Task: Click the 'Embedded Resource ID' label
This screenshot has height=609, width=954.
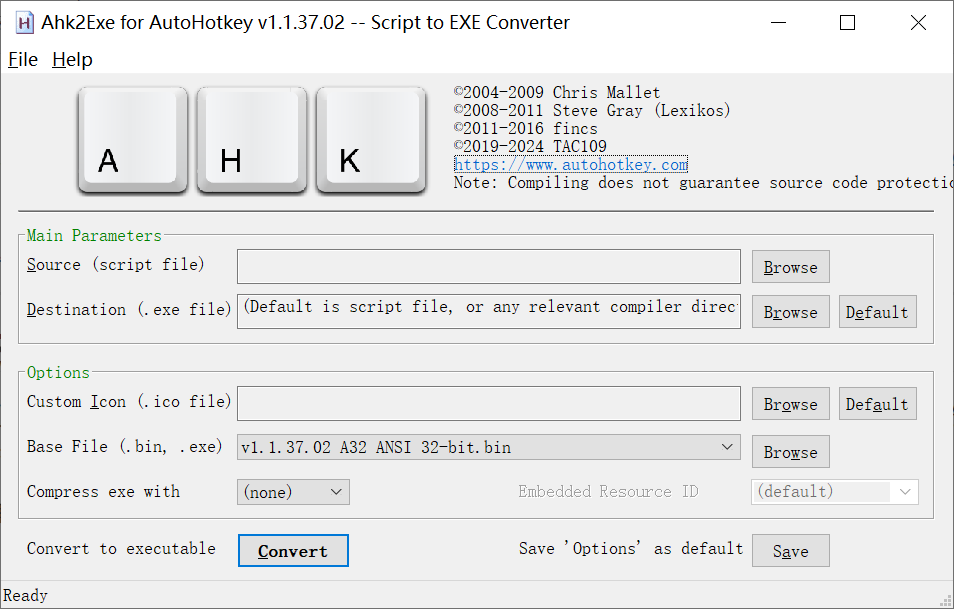Action: pyautogui.click(x=608, y=492)
